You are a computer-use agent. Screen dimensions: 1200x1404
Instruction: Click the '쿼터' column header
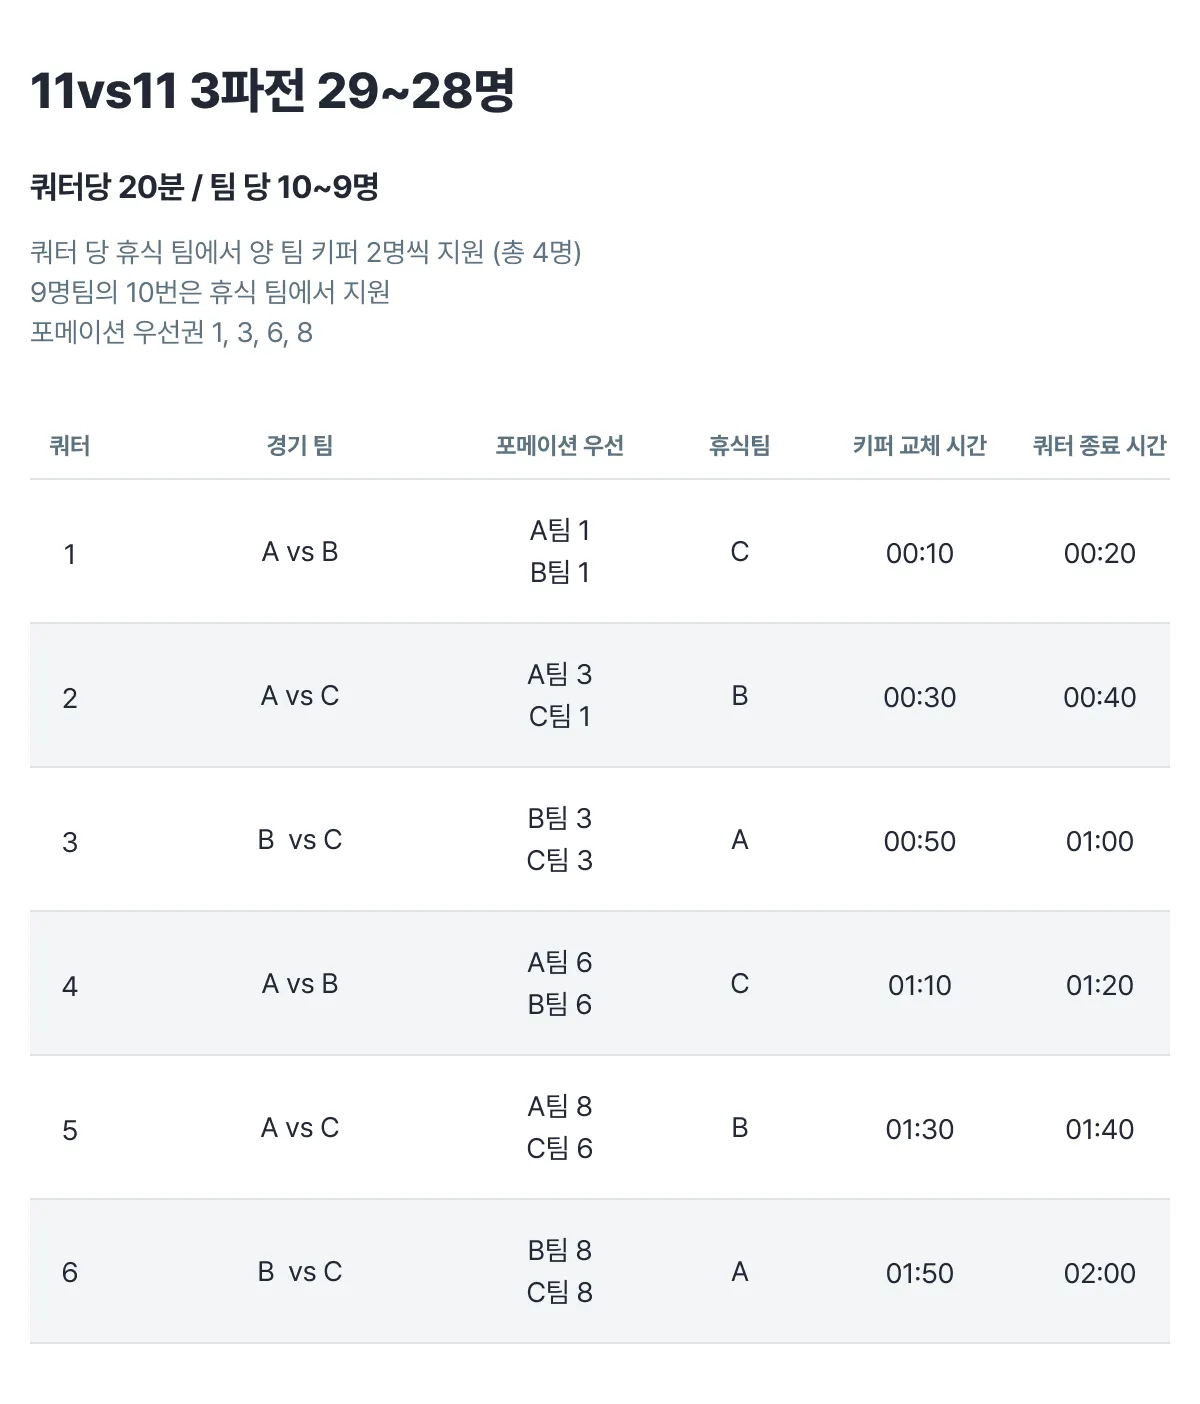coord(70,446)
